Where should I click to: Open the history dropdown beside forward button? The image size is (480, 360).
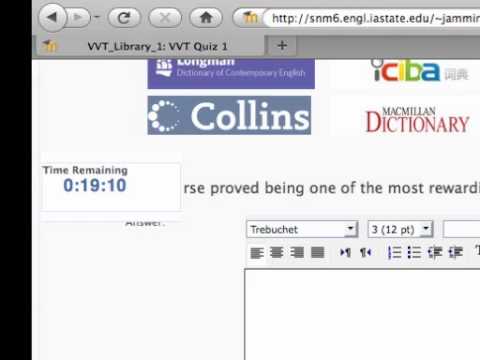click(x=97, y=17)
